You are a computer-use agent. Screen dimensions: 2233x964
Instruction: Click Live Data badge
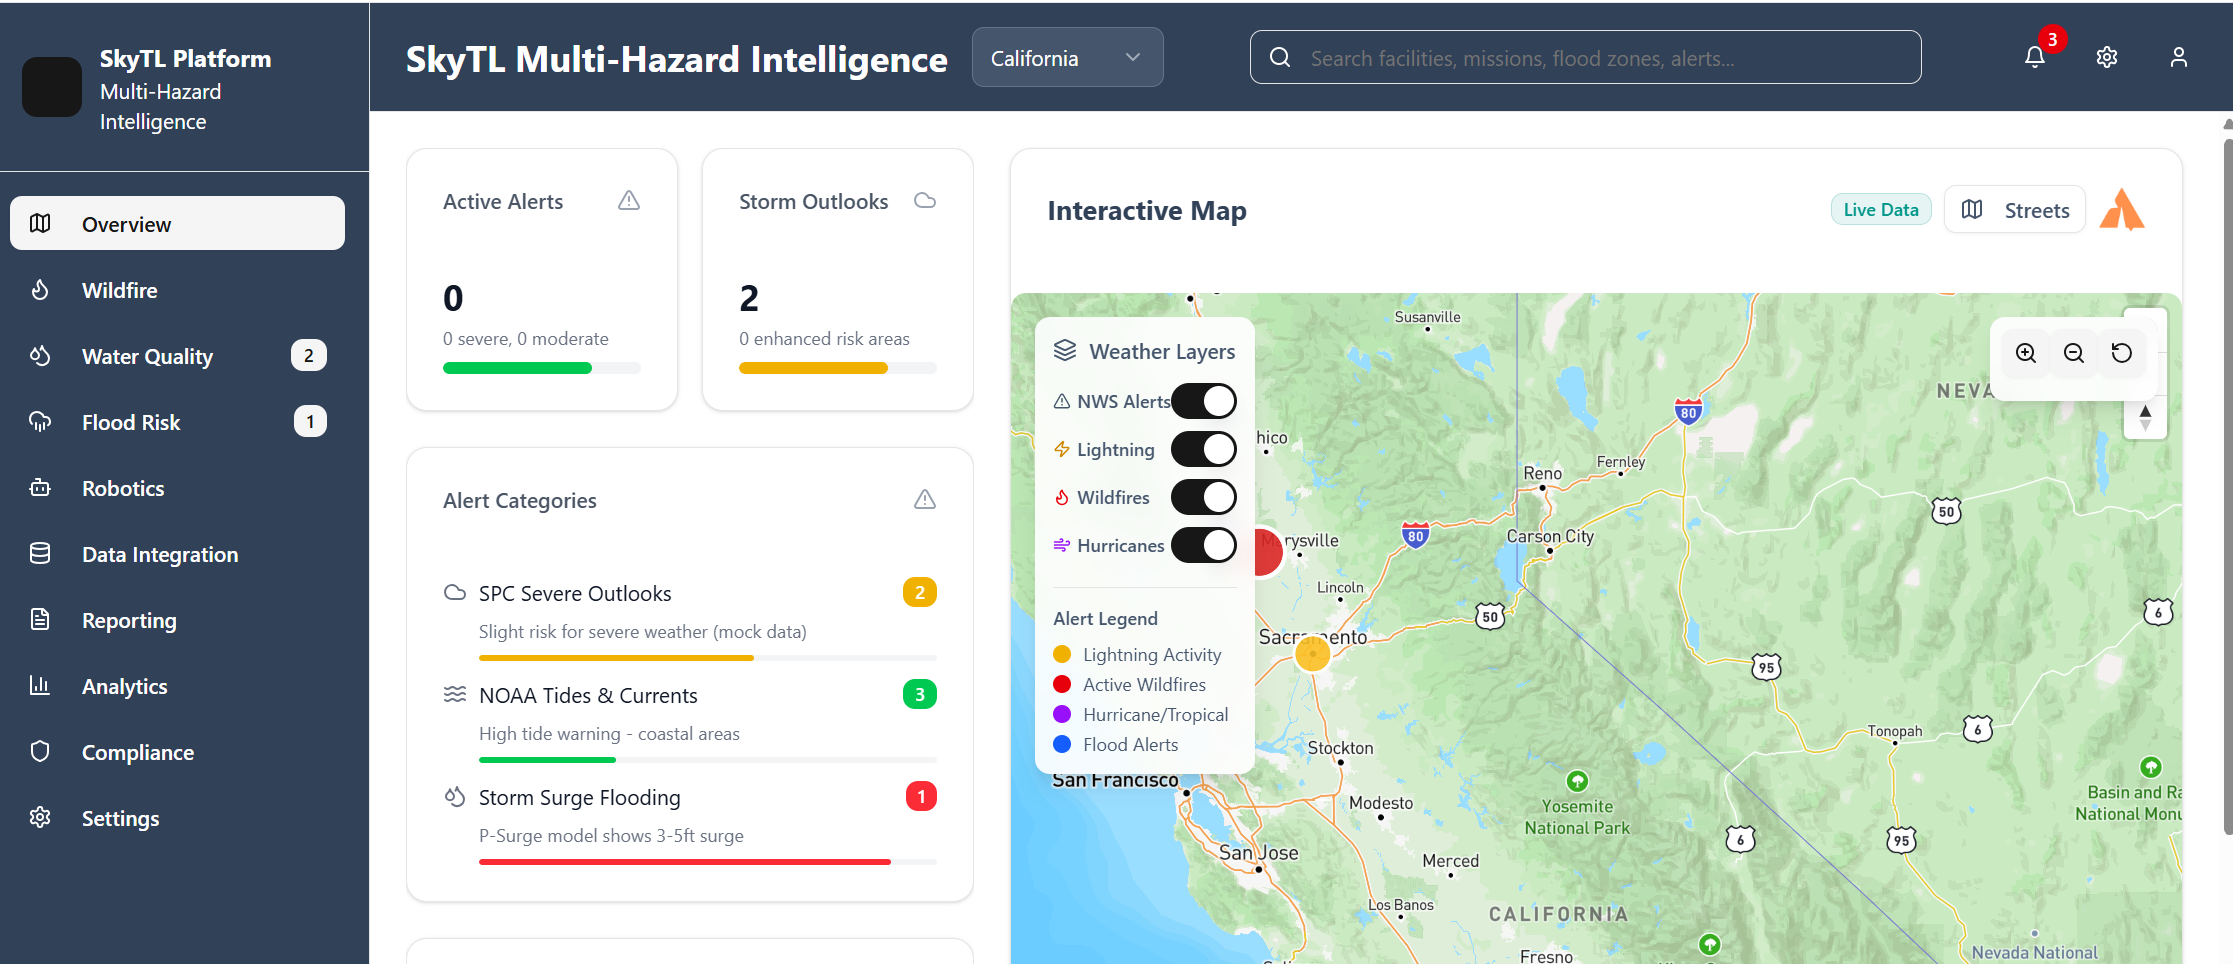(x=1881, y=209)
